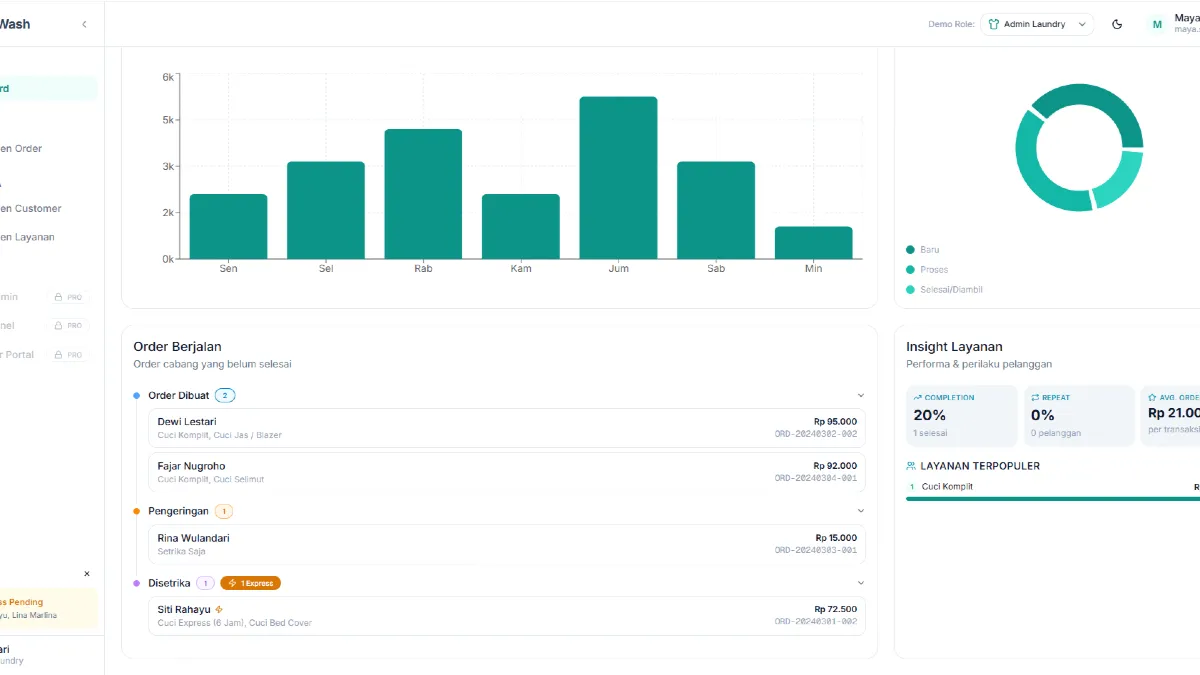This screenshot has width=1200, height=675.
Task: Click the Proses legend color dot
Action: (910, 270)
